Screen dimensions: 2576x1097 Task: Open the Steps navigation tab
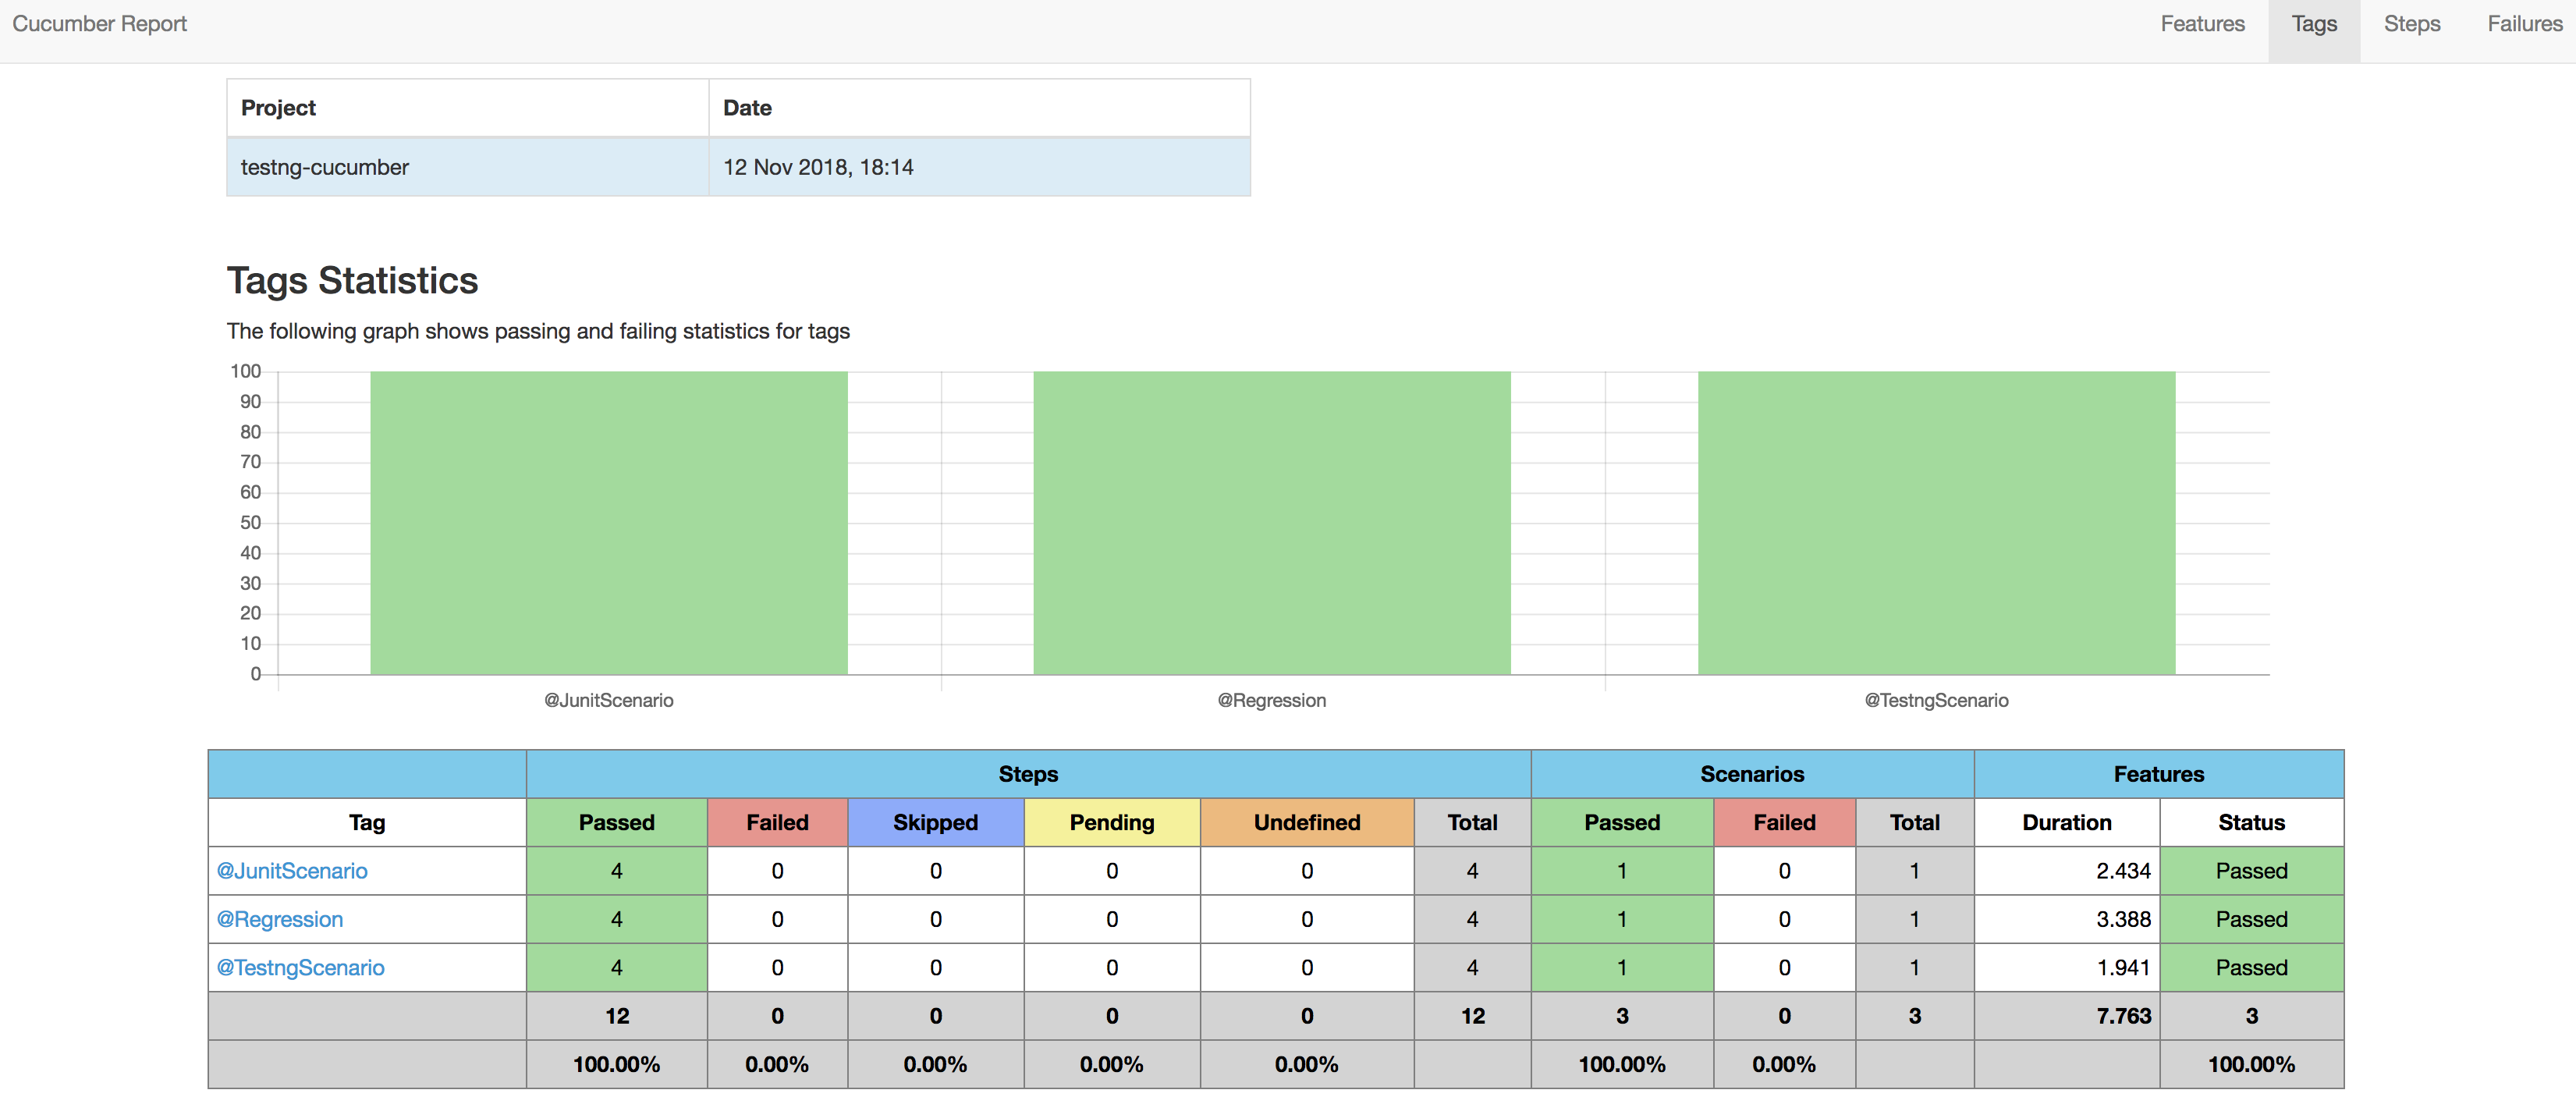[x=2411, y=24]
